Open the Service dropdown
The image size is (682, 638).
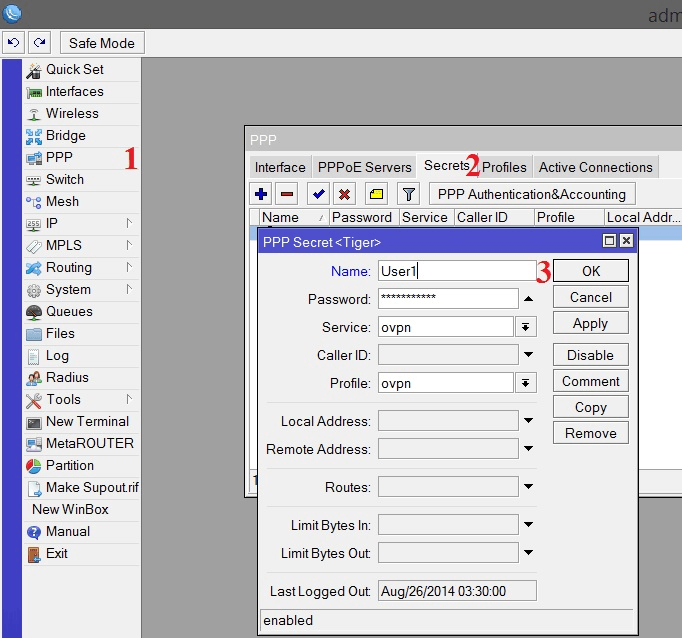(525, 327)
